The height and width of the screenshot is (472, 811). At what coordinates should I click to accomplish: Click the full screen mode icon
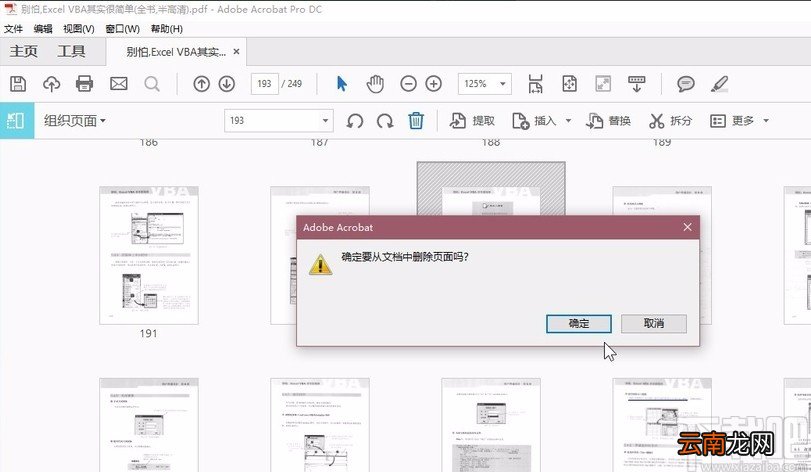tap(603, 84)
